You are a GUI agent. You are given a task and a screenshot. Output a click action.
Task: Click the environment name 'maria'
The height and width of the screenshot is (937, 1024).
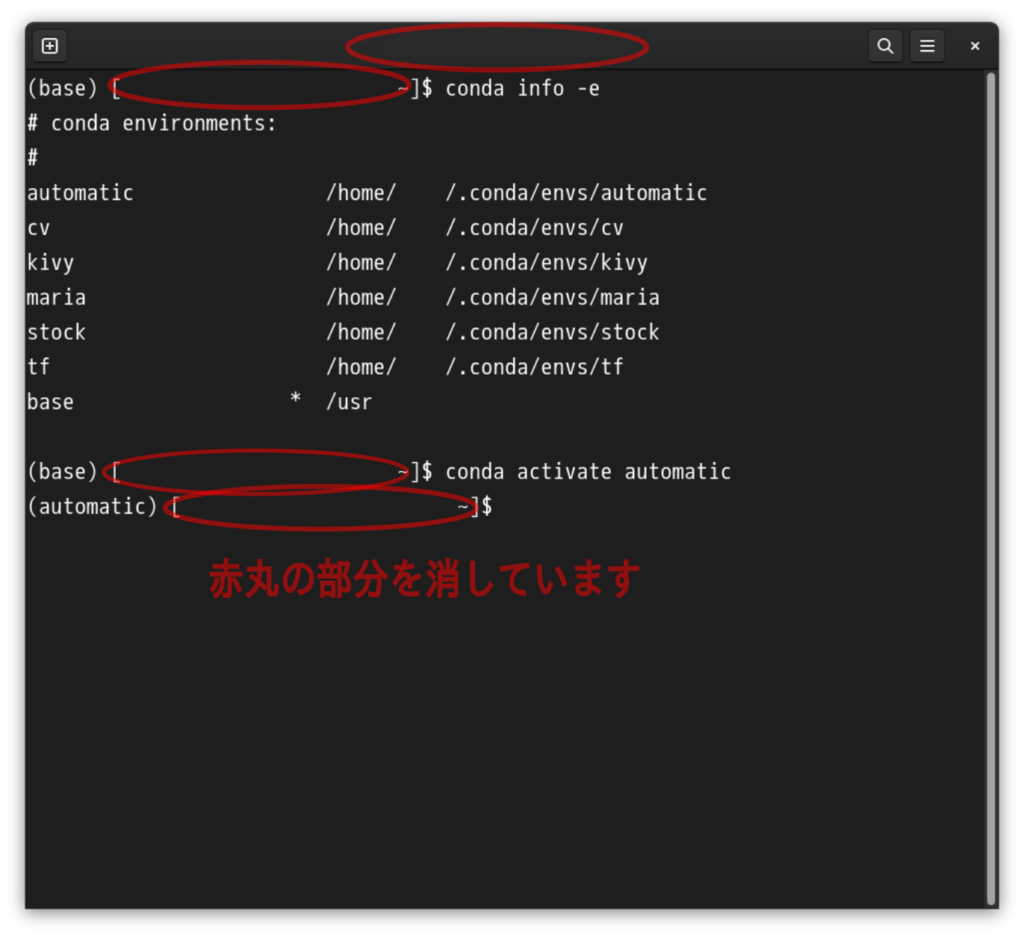57,297
